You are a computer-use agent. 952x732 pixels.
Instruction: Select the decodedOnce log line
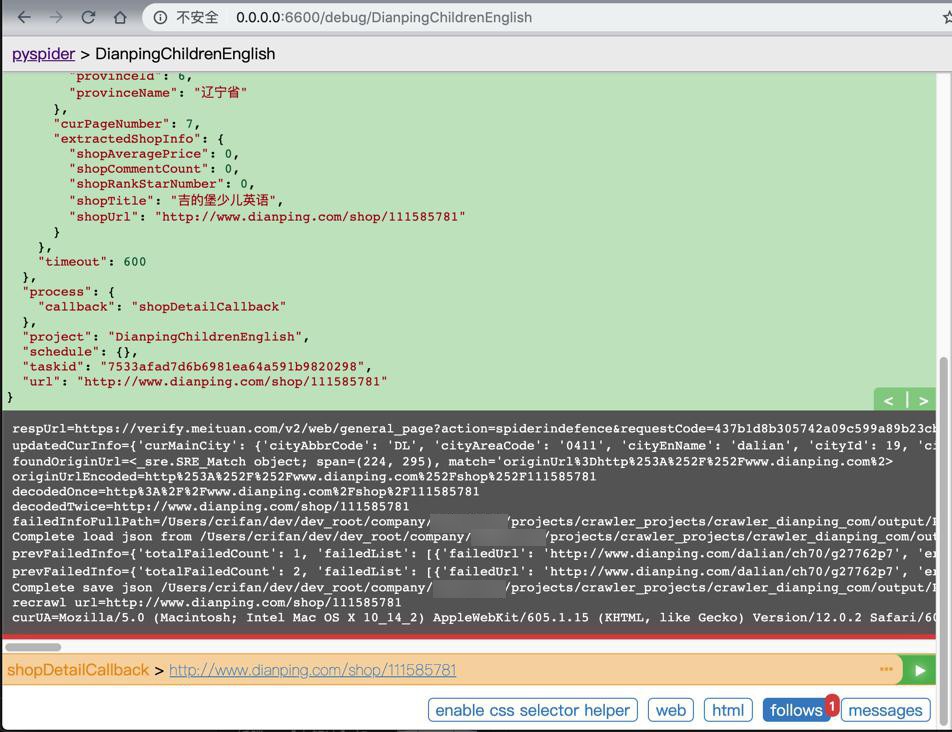pyautogui.click(x=245, y=492)
